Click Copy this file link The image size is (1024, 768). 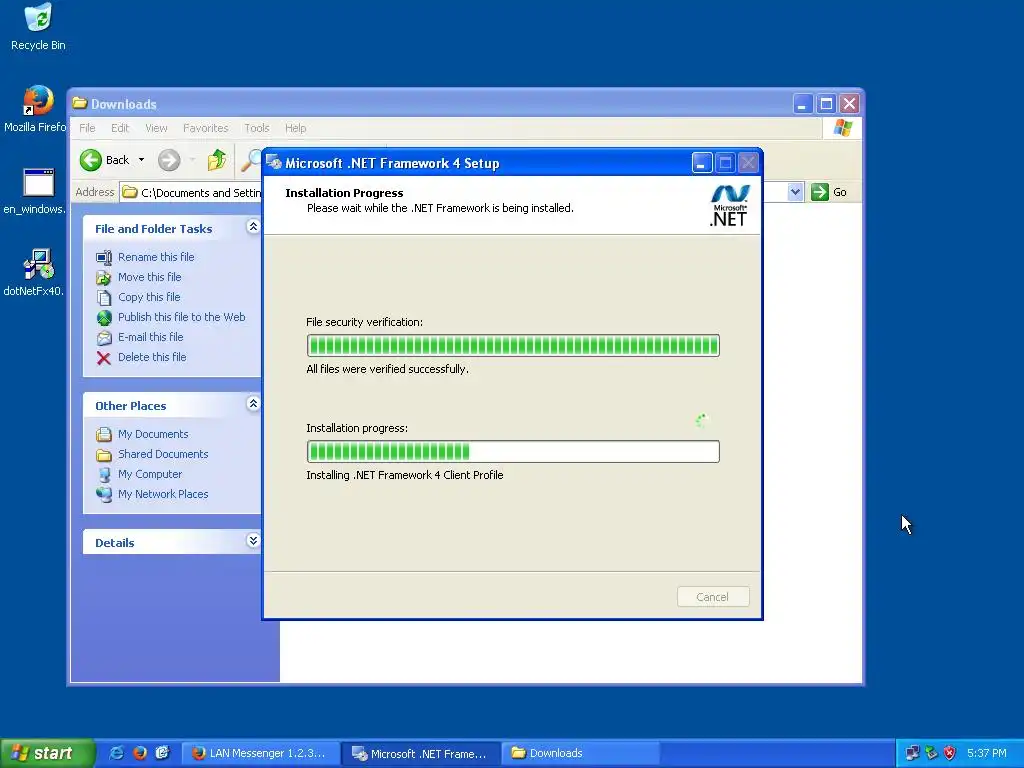point(149,297)
